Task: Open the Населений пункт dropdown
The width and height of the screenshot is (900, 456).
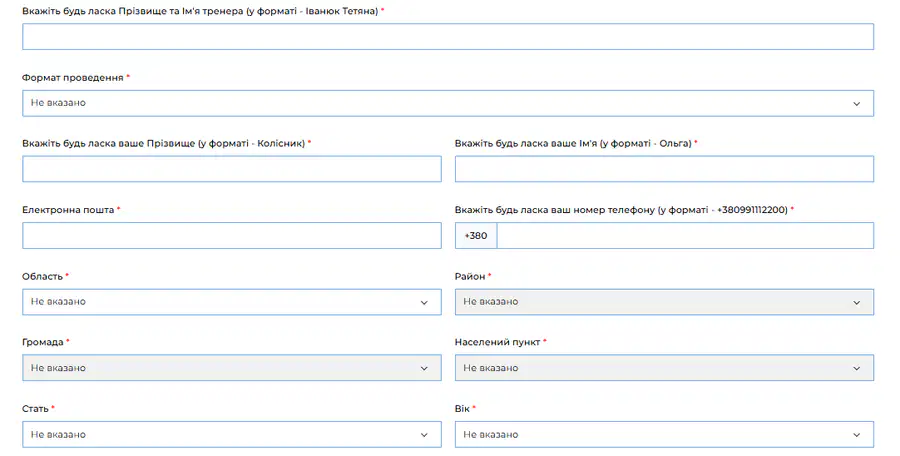Action: 664,368
